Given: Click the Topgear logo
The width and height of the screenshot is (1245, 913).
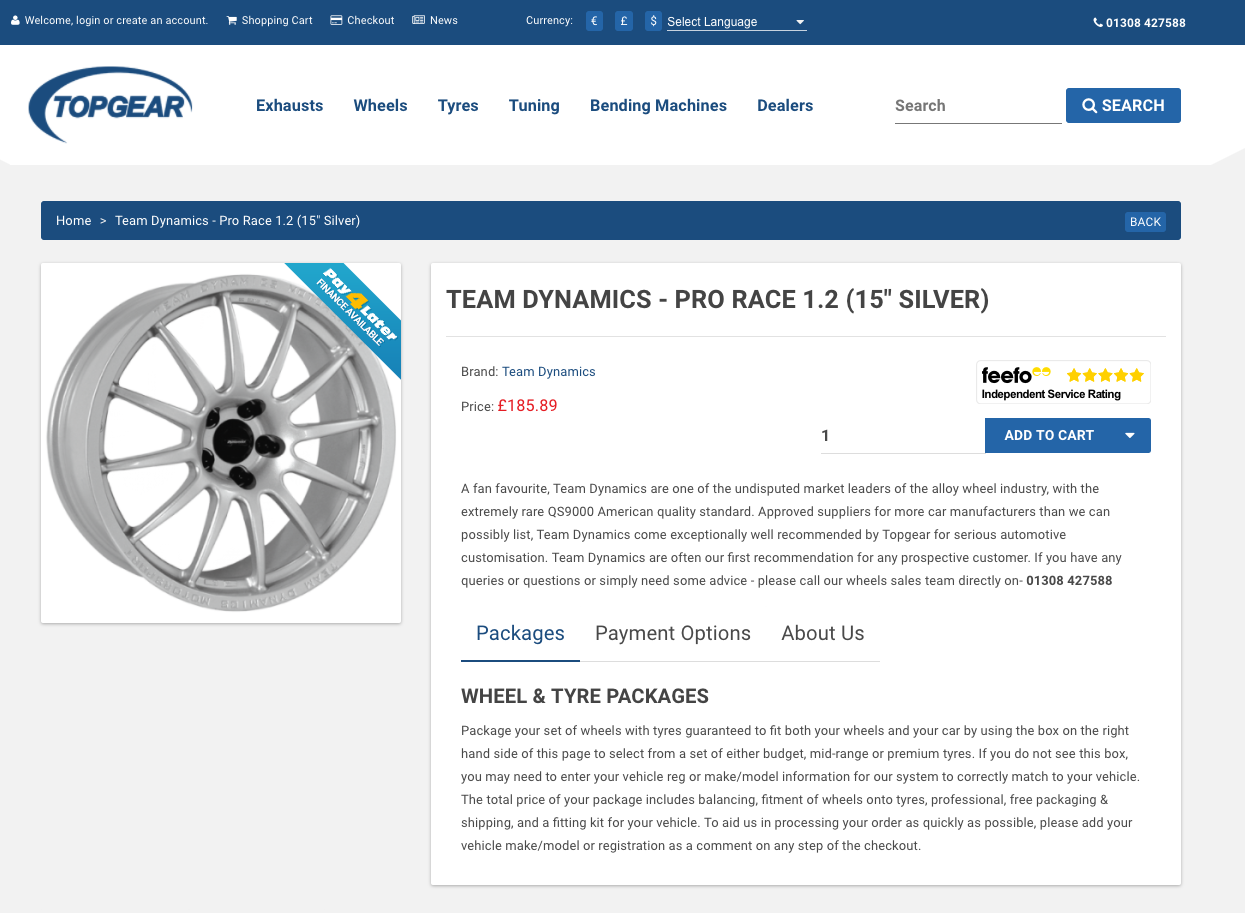Looking at the screenshot, I should [110, 105].
